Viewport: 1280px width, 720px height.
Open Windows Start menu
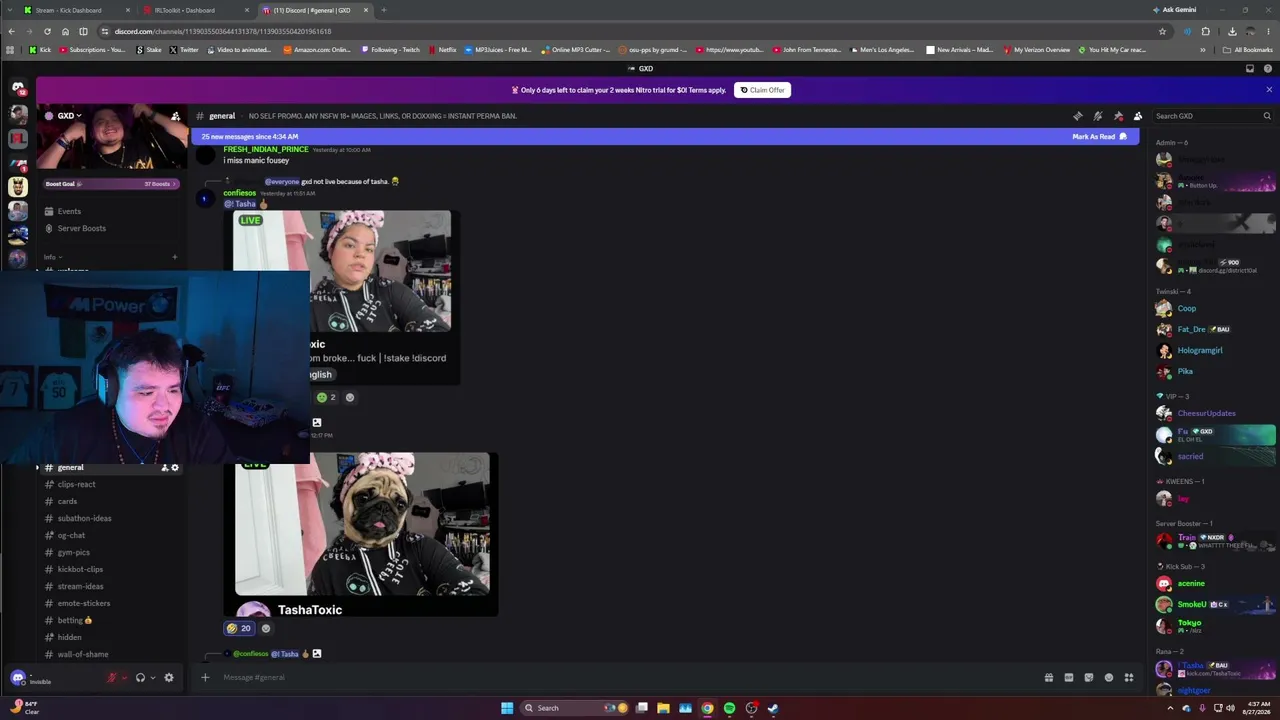click(507, 708)
